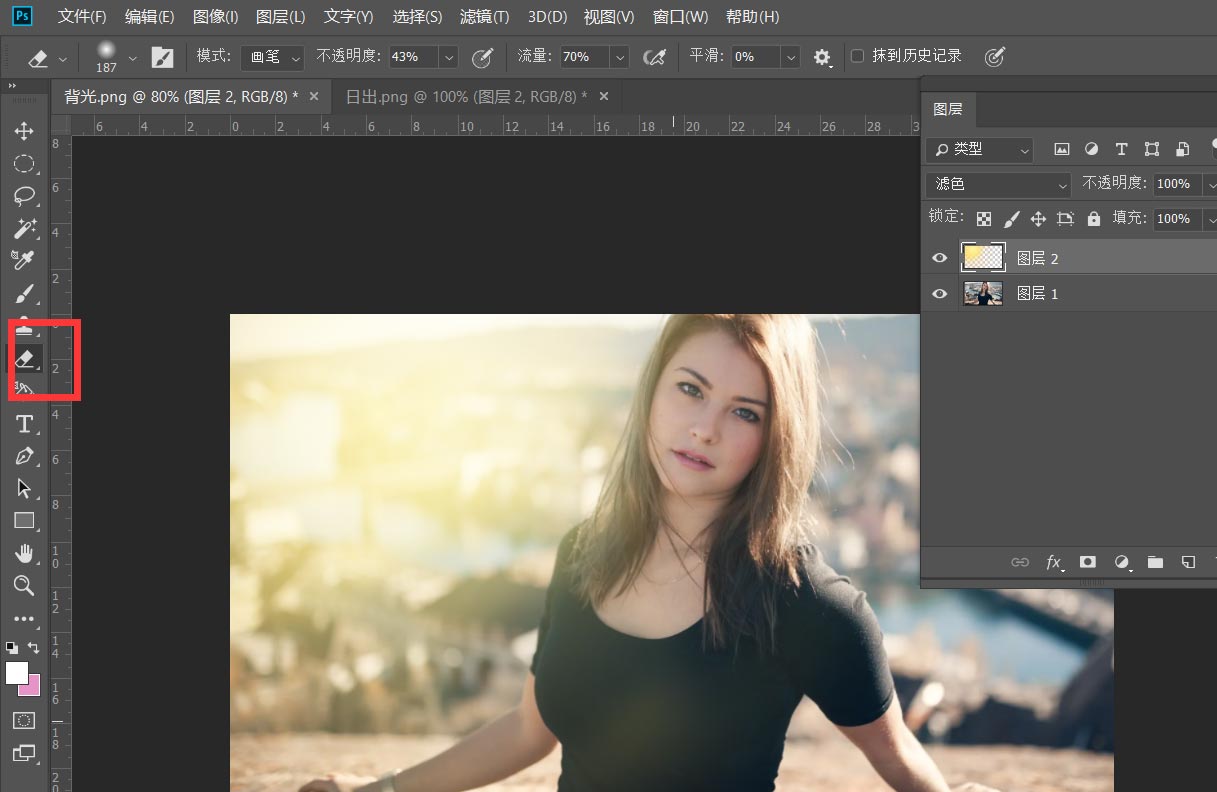Open the 模式 eraser mode dropdown

[272, 57]
